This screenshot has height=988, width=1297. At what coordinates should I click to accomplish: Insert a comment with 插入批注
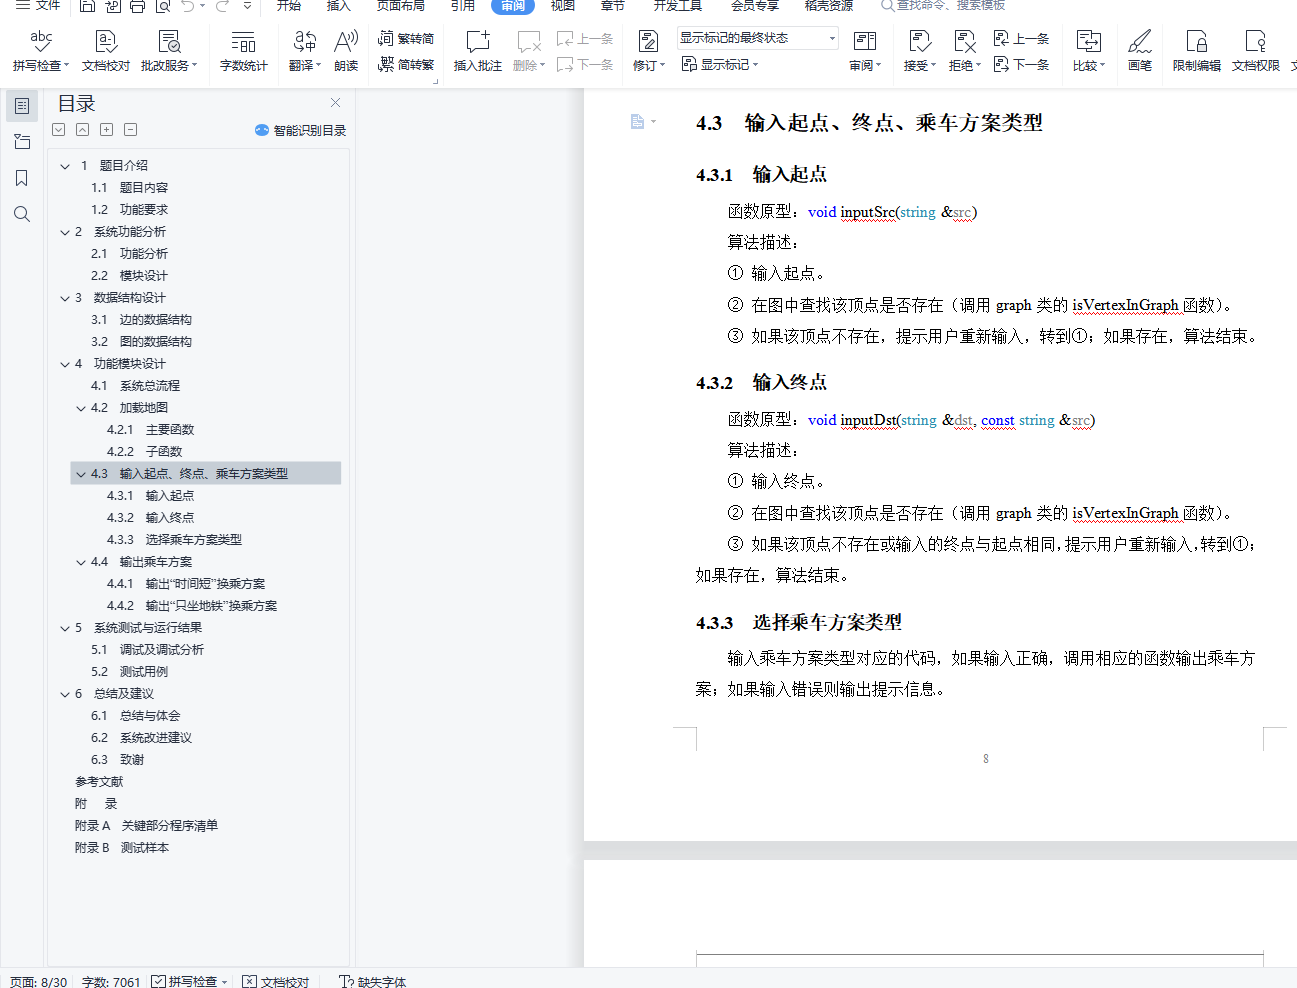pos(478,51)
